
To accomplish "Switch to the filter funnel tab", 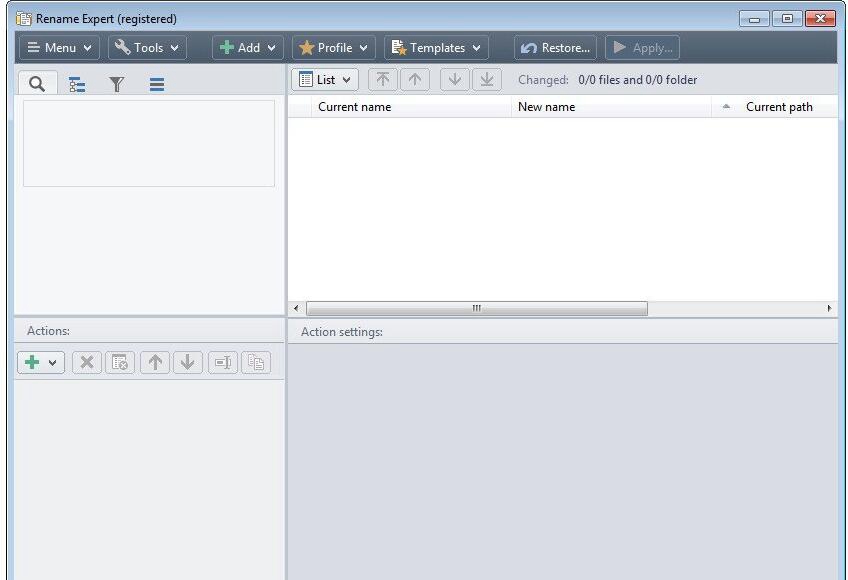I will tap(116, 84).
